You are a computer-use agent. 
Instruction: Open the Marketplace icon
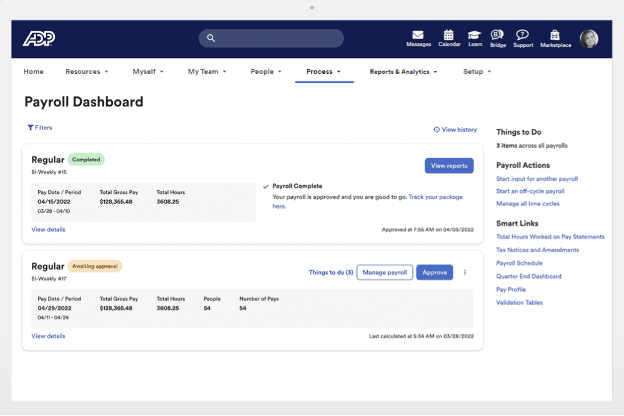tap(555, 35)
